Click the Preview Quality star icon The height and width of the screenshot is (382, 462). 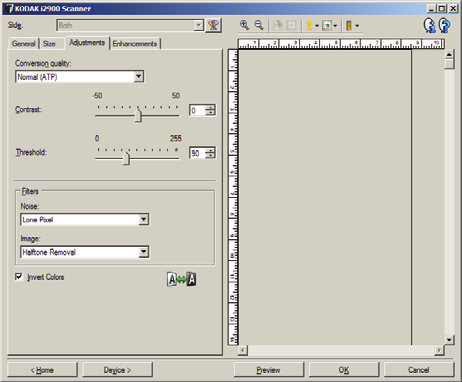click(309, 26)
